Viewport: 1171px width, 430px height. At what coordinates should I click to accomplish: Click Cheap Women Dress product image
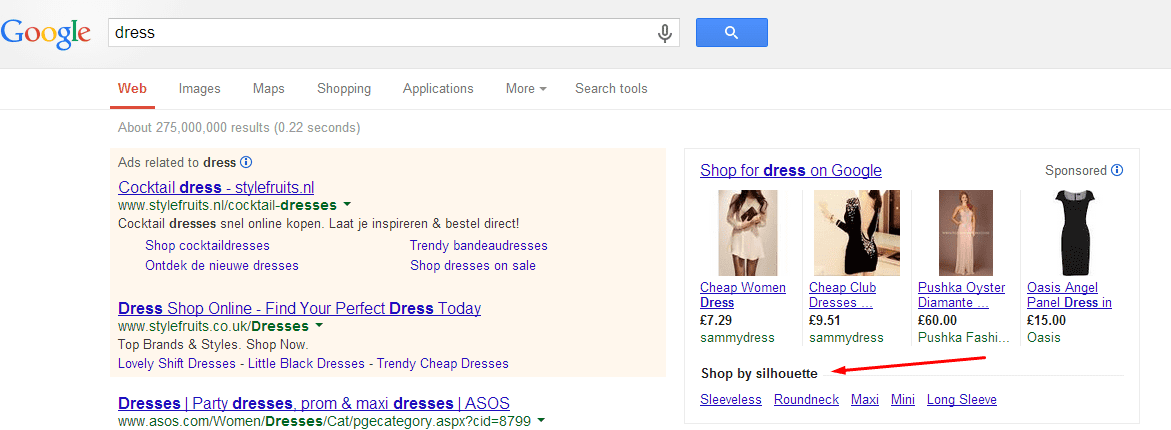point(748,233)
